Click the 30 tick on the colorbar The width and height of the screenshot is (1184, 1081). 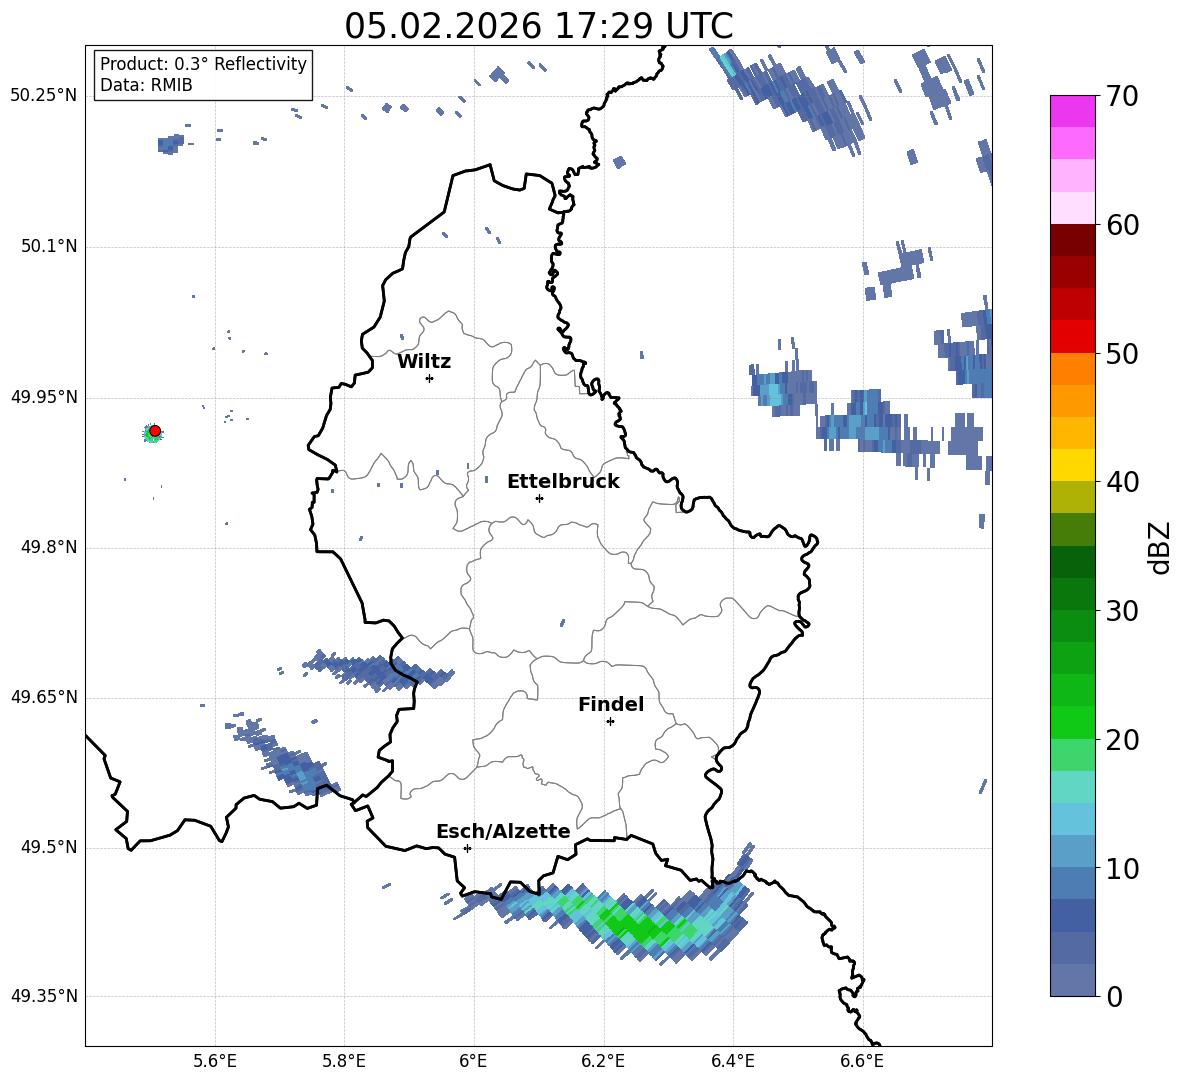(1122, 611)
